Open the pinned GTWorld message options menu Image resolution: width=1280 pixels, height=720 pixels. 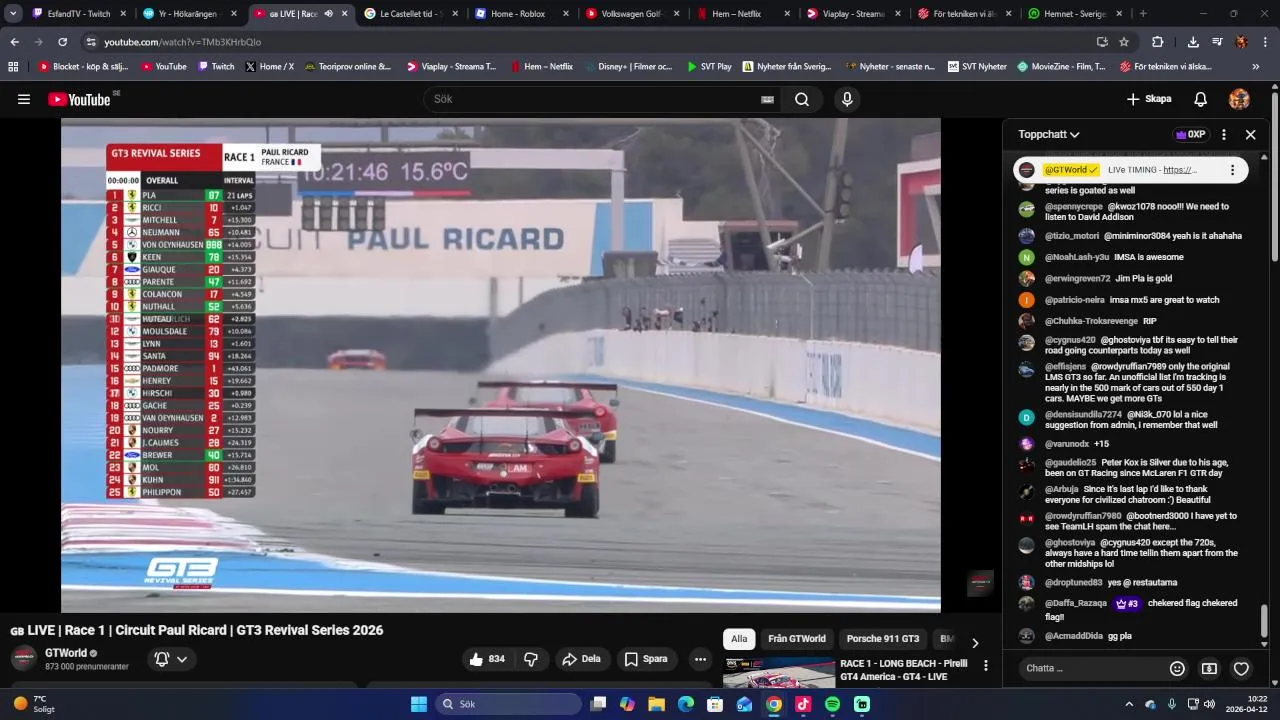pyautogui.click(x=1232, y=170)
